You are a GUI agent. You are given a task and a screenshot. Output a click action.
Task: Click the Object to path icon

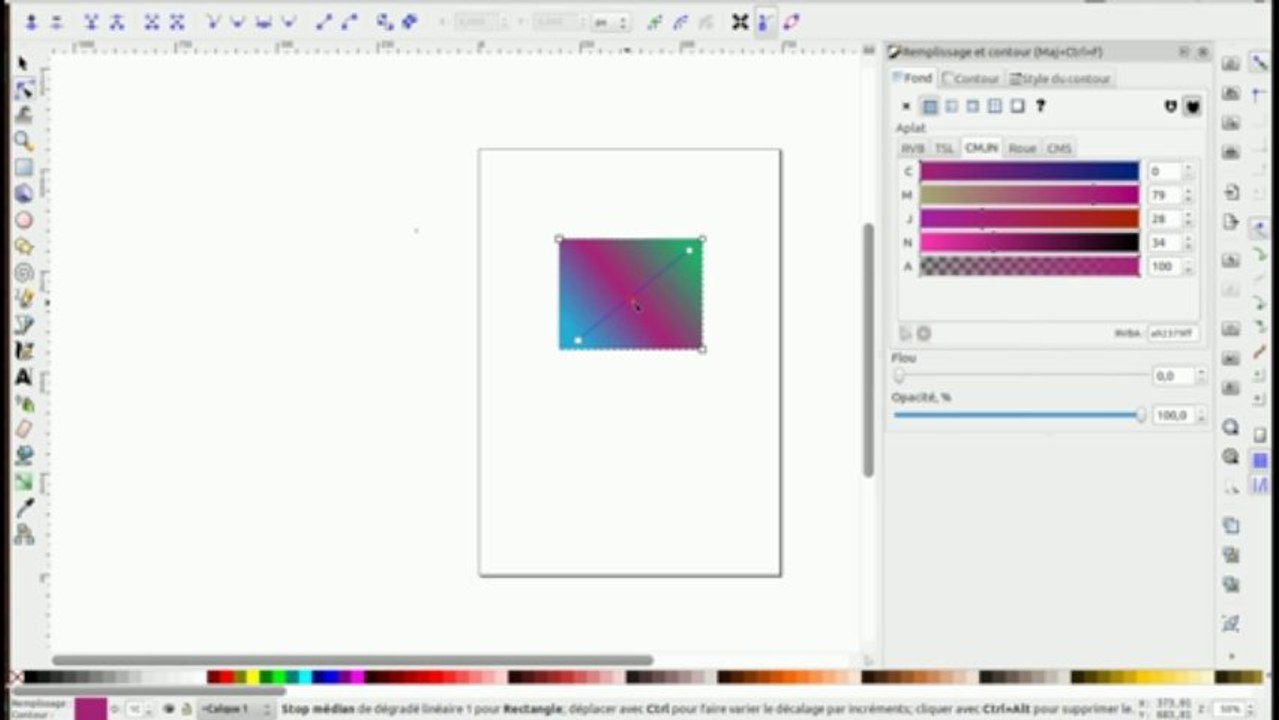[x=384, y=21]
